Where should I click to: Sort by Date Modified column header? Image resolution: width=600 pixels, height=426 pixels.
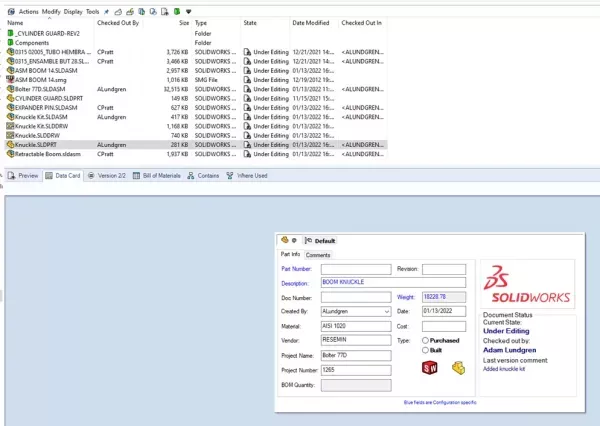coord(311,23)
